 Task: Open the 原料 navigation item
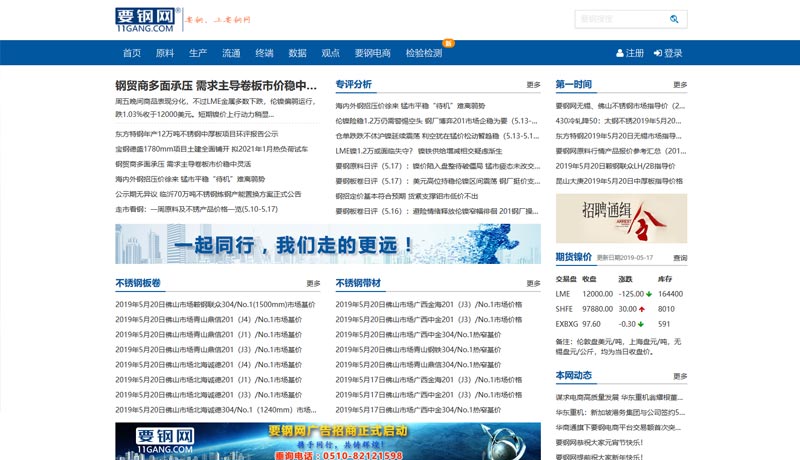coord(165,54)
